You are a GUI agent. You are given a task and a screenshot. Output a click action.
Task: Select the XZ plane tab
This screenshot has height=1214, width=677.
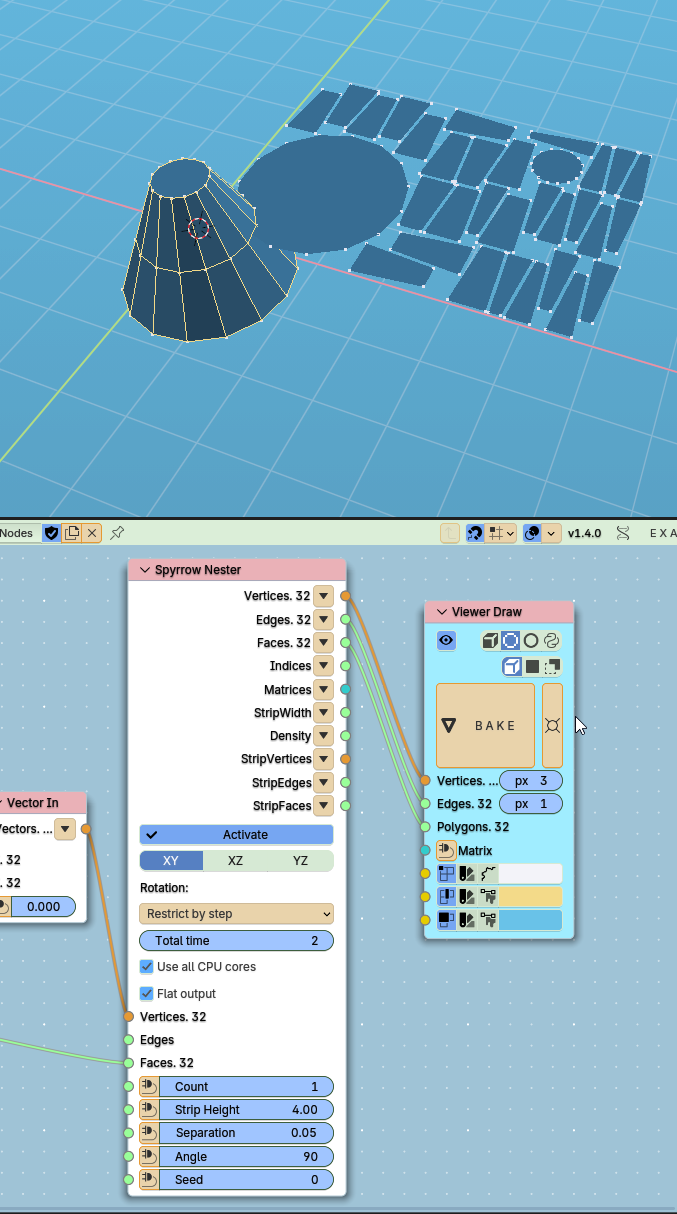pos(235,861)
